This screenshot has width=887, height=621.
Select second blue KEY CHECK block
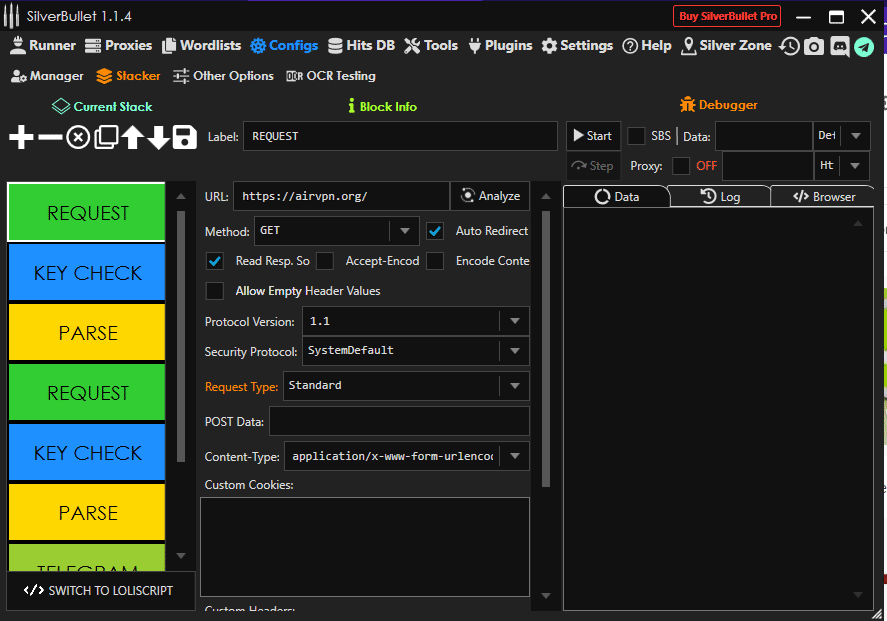pos(87,452)
